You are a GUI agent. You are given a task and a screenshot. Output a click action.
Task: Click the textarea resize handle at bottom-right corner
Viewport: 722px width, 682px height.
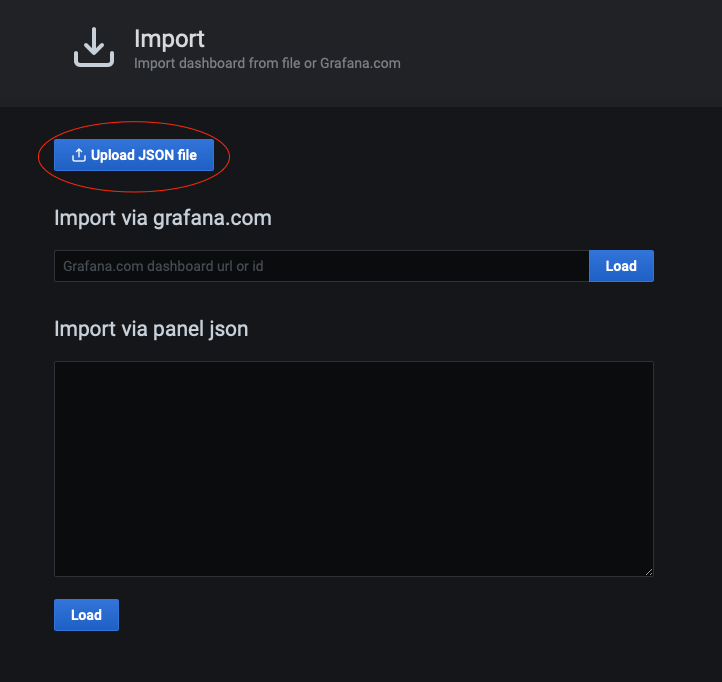pyautogui.click(x=648, y=571)
